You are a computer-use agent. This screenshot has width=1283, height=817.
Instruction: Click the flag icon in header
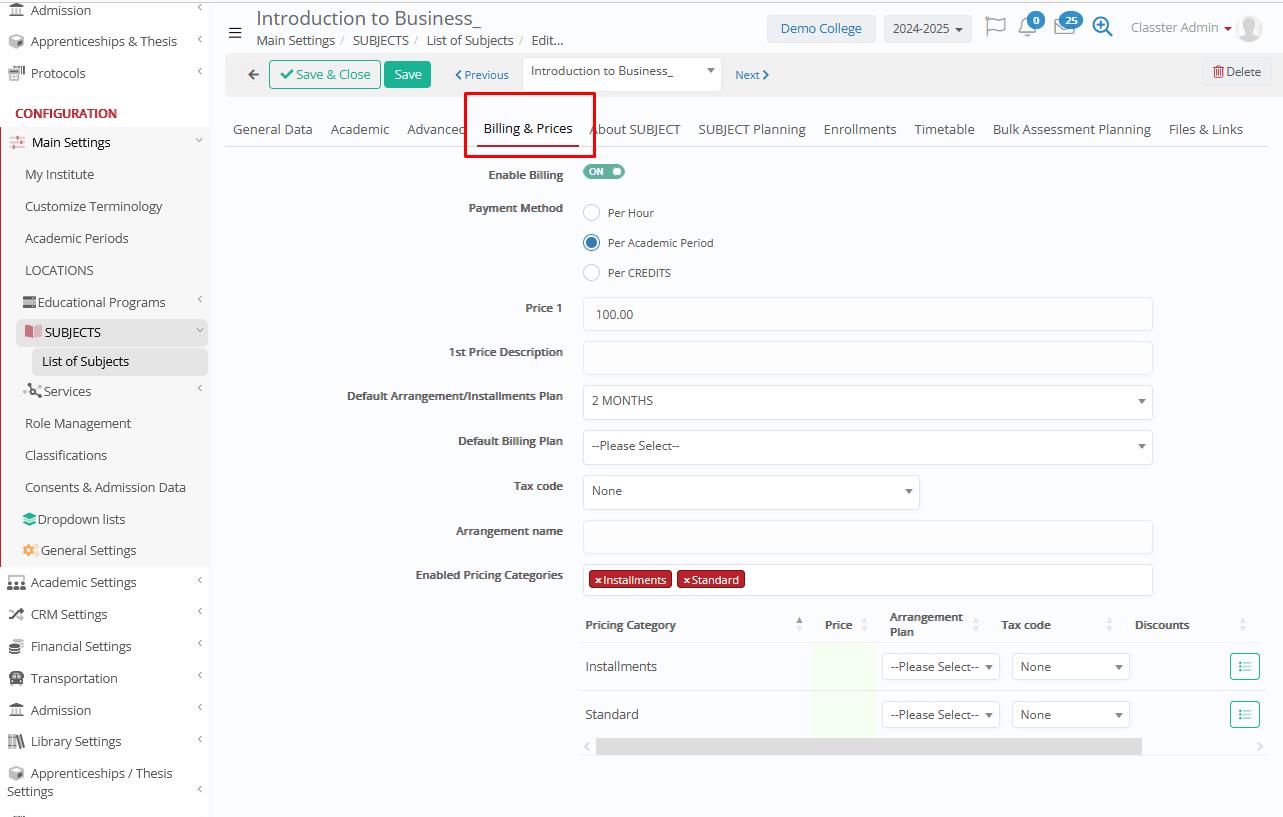[x=995, y=27]
